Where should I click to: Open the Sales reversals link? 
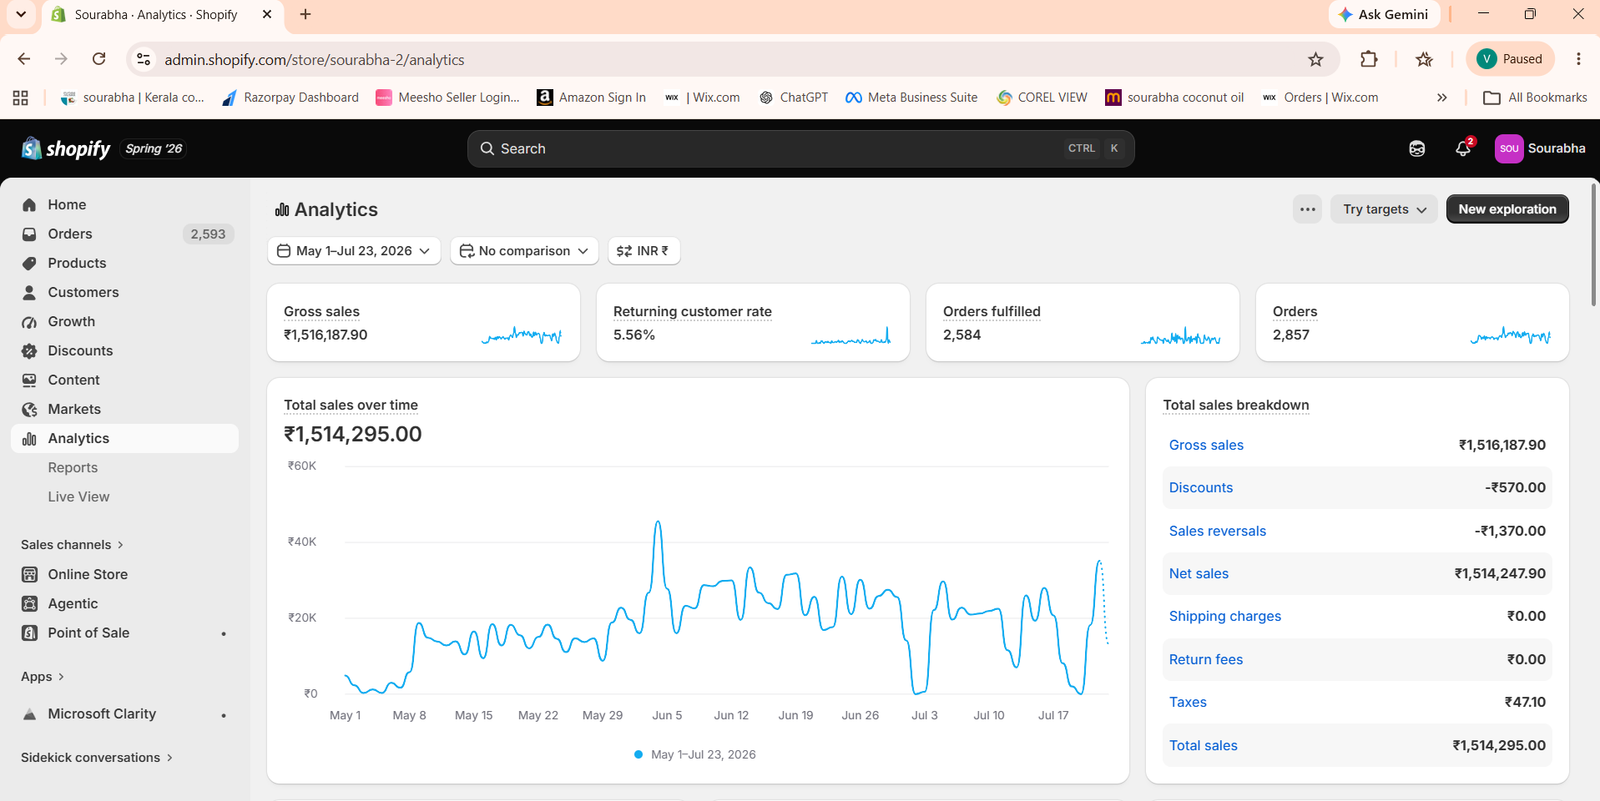click(x=1217, y=531)
